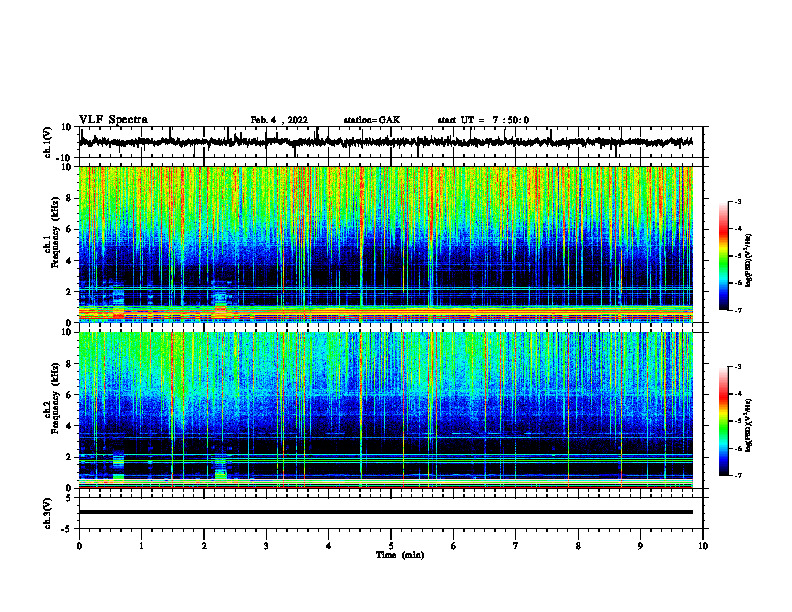The height and width of the screenshot is (612, 792).
Task: Click time axis tick label "10"
Action: (703, 545)
